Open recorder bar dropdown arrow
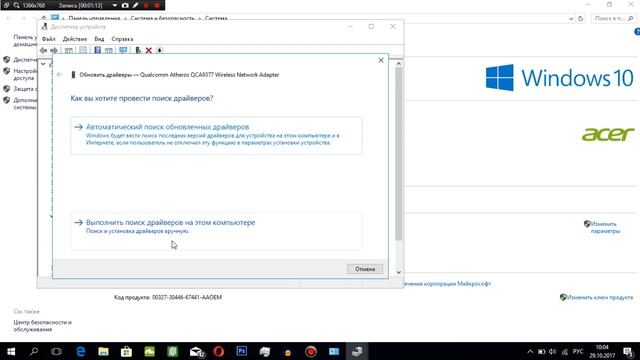640x360 pixels. click(x=115, y=5)
